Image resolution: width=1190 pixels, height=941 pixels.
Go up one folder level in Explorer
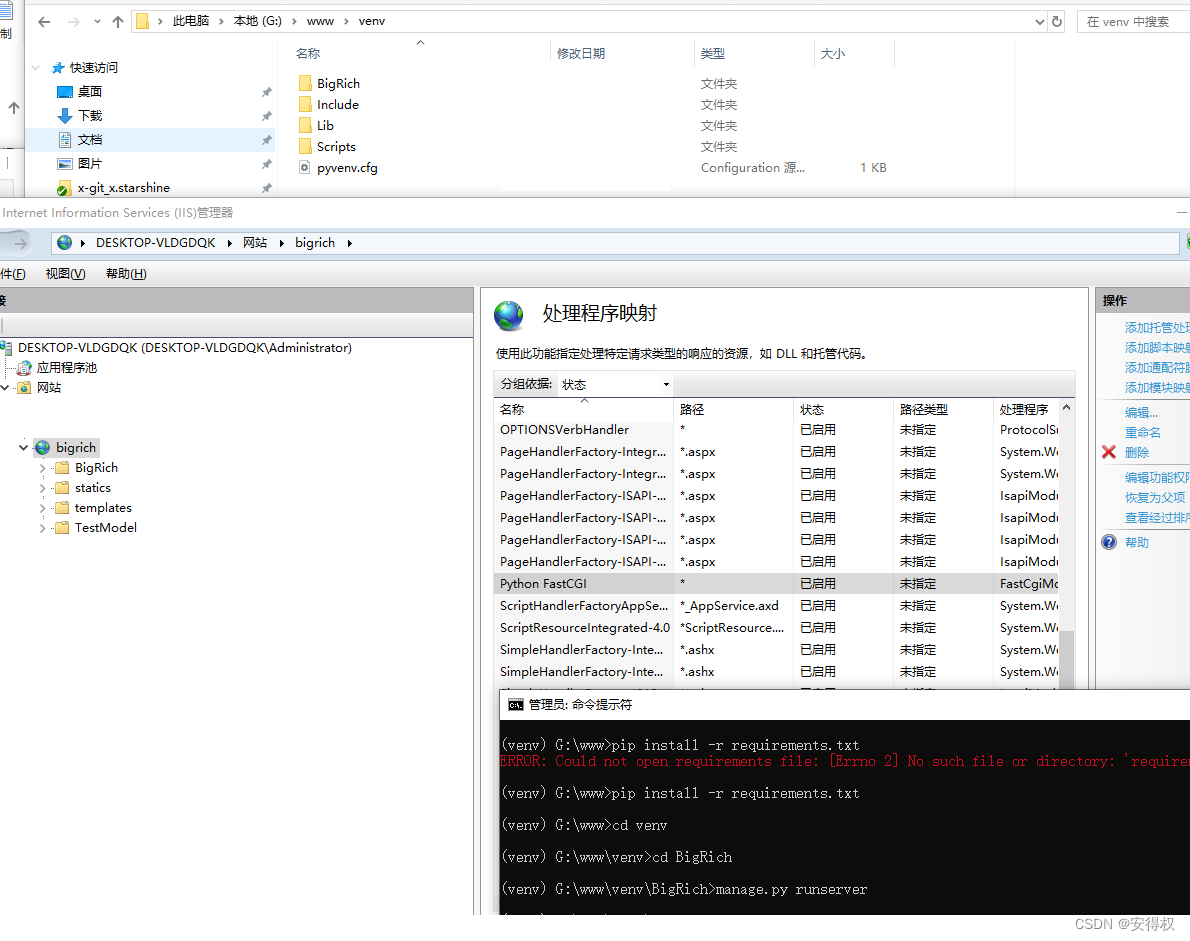click(118, 22)
